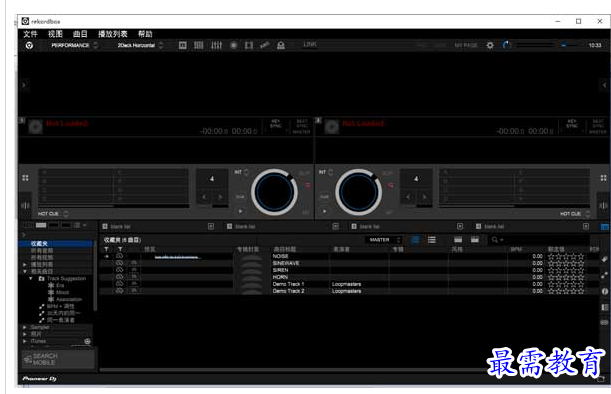Image resolution: width=611 pixels, height=394 pixels.
Task: Open the info icon on right sidebar
Action: point(604,291)
